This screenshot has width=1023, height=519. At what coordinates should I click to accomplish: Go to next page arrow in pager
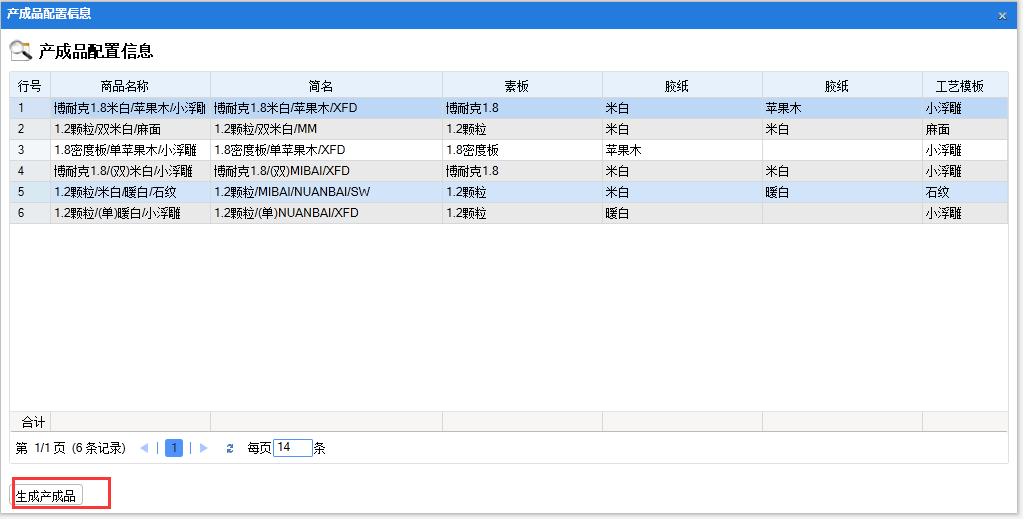pos(204,448)
